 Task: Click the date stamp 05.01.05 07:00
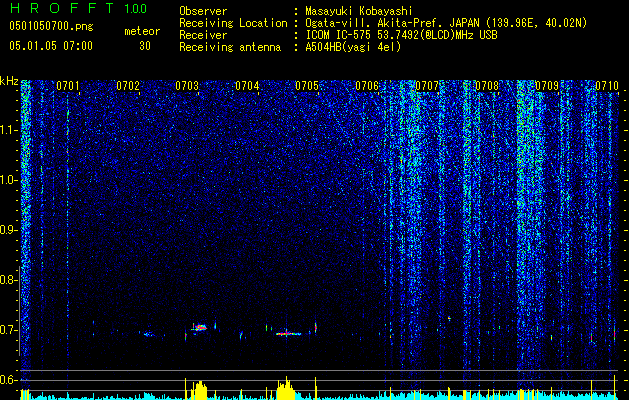pos(51,46)
